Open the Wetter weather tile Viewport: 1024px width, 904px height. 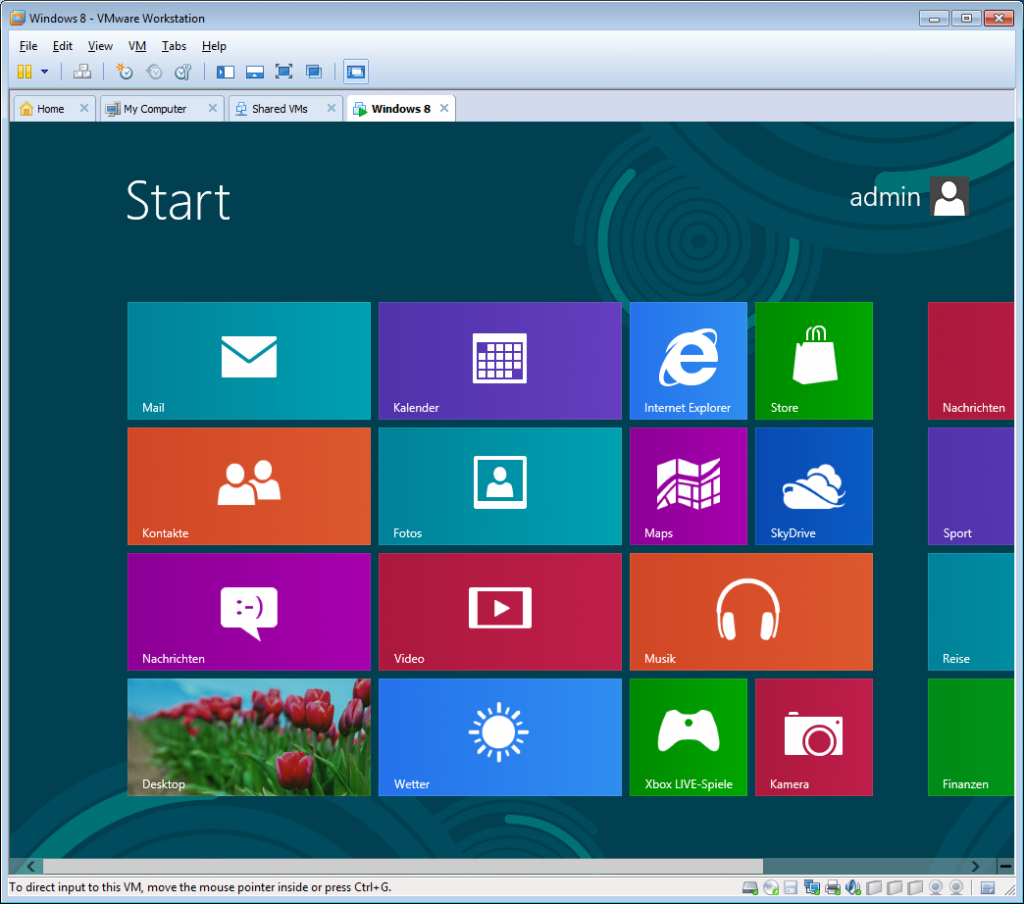tap(500, 737)
